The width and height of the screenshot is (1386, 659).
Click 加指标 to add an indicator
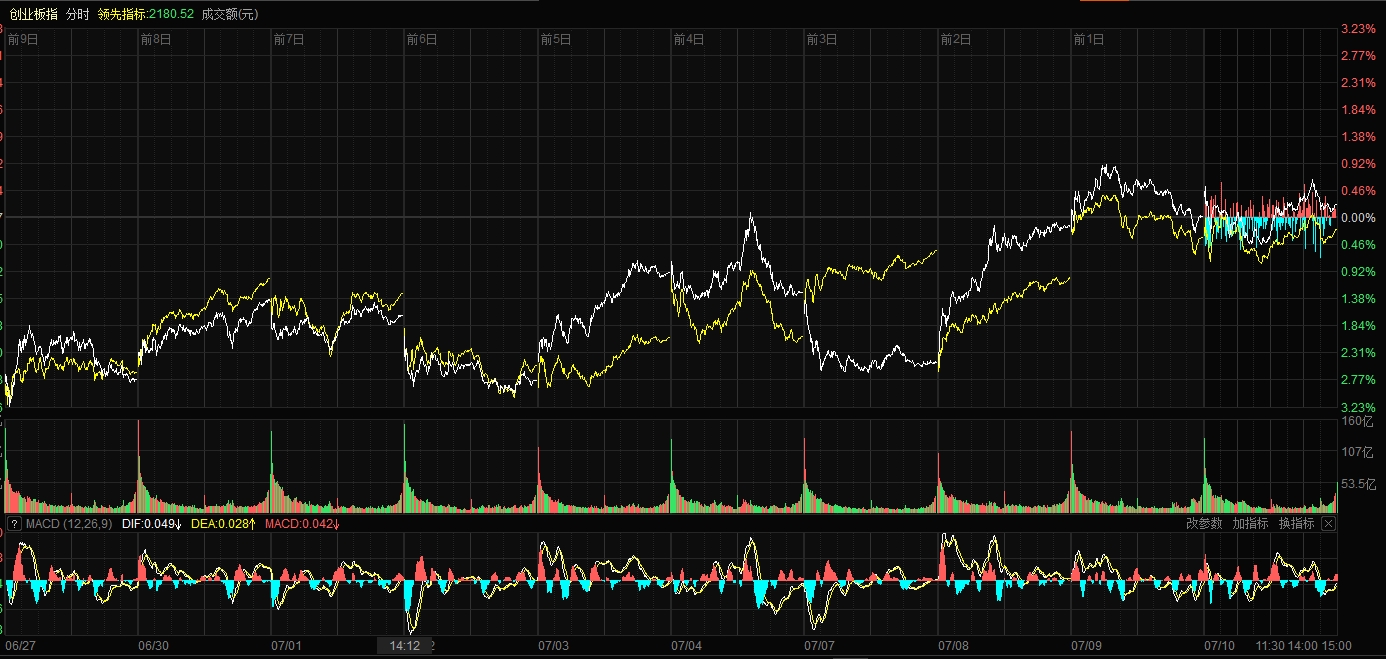click(x=1250, y=523)
